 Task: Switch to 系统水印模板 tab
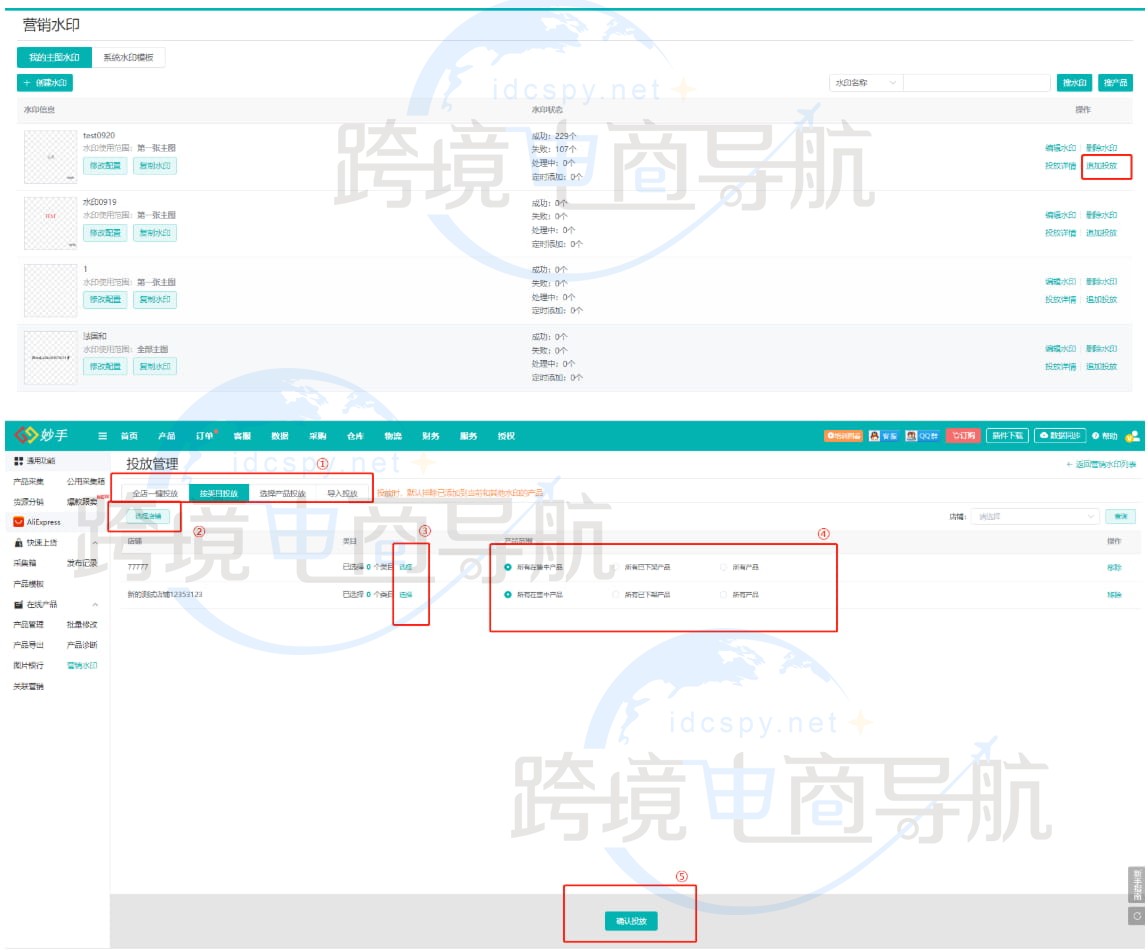pos(129,58)
